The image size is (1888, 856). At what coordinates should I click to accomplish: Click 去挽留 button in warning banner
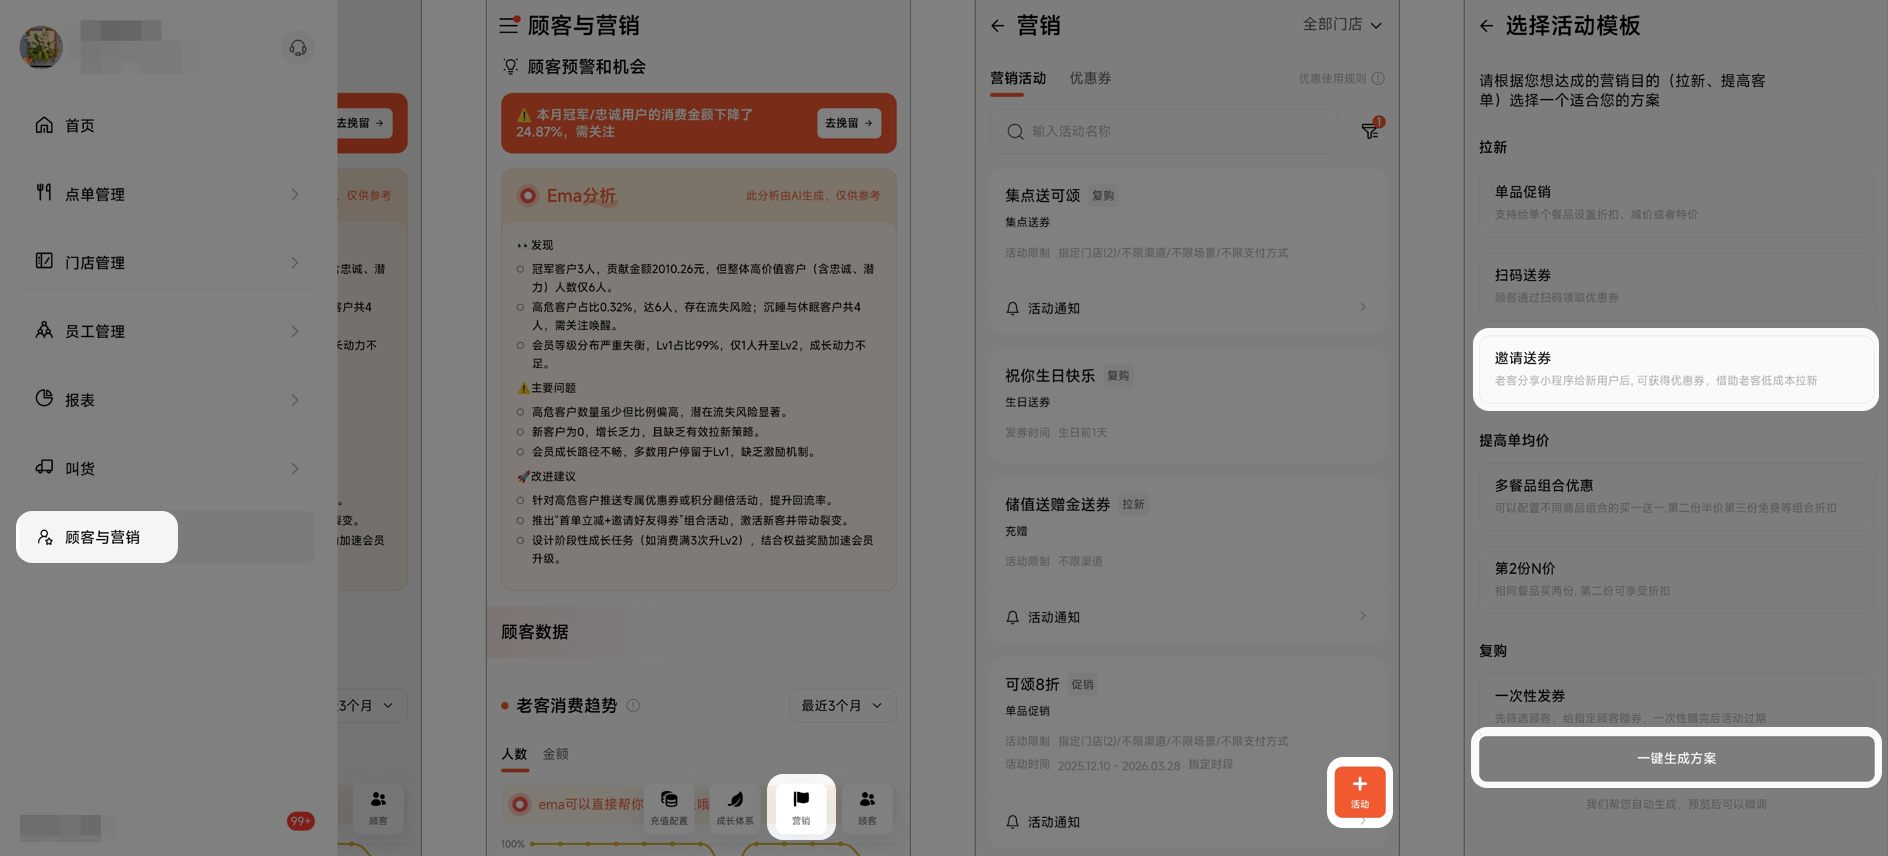848,123
